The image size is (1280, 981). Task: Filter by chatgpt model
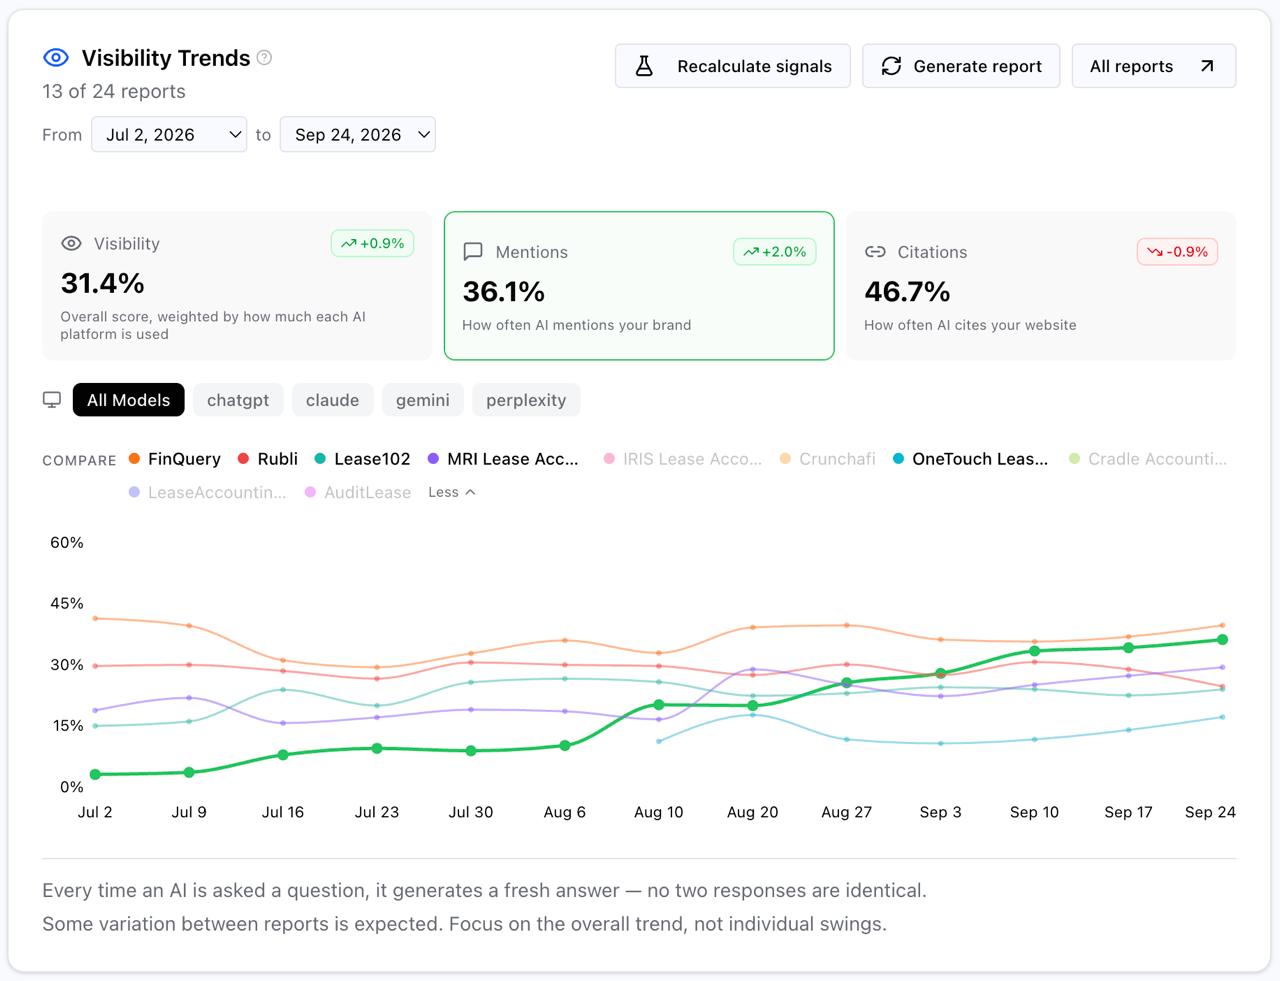click(238, 400)
